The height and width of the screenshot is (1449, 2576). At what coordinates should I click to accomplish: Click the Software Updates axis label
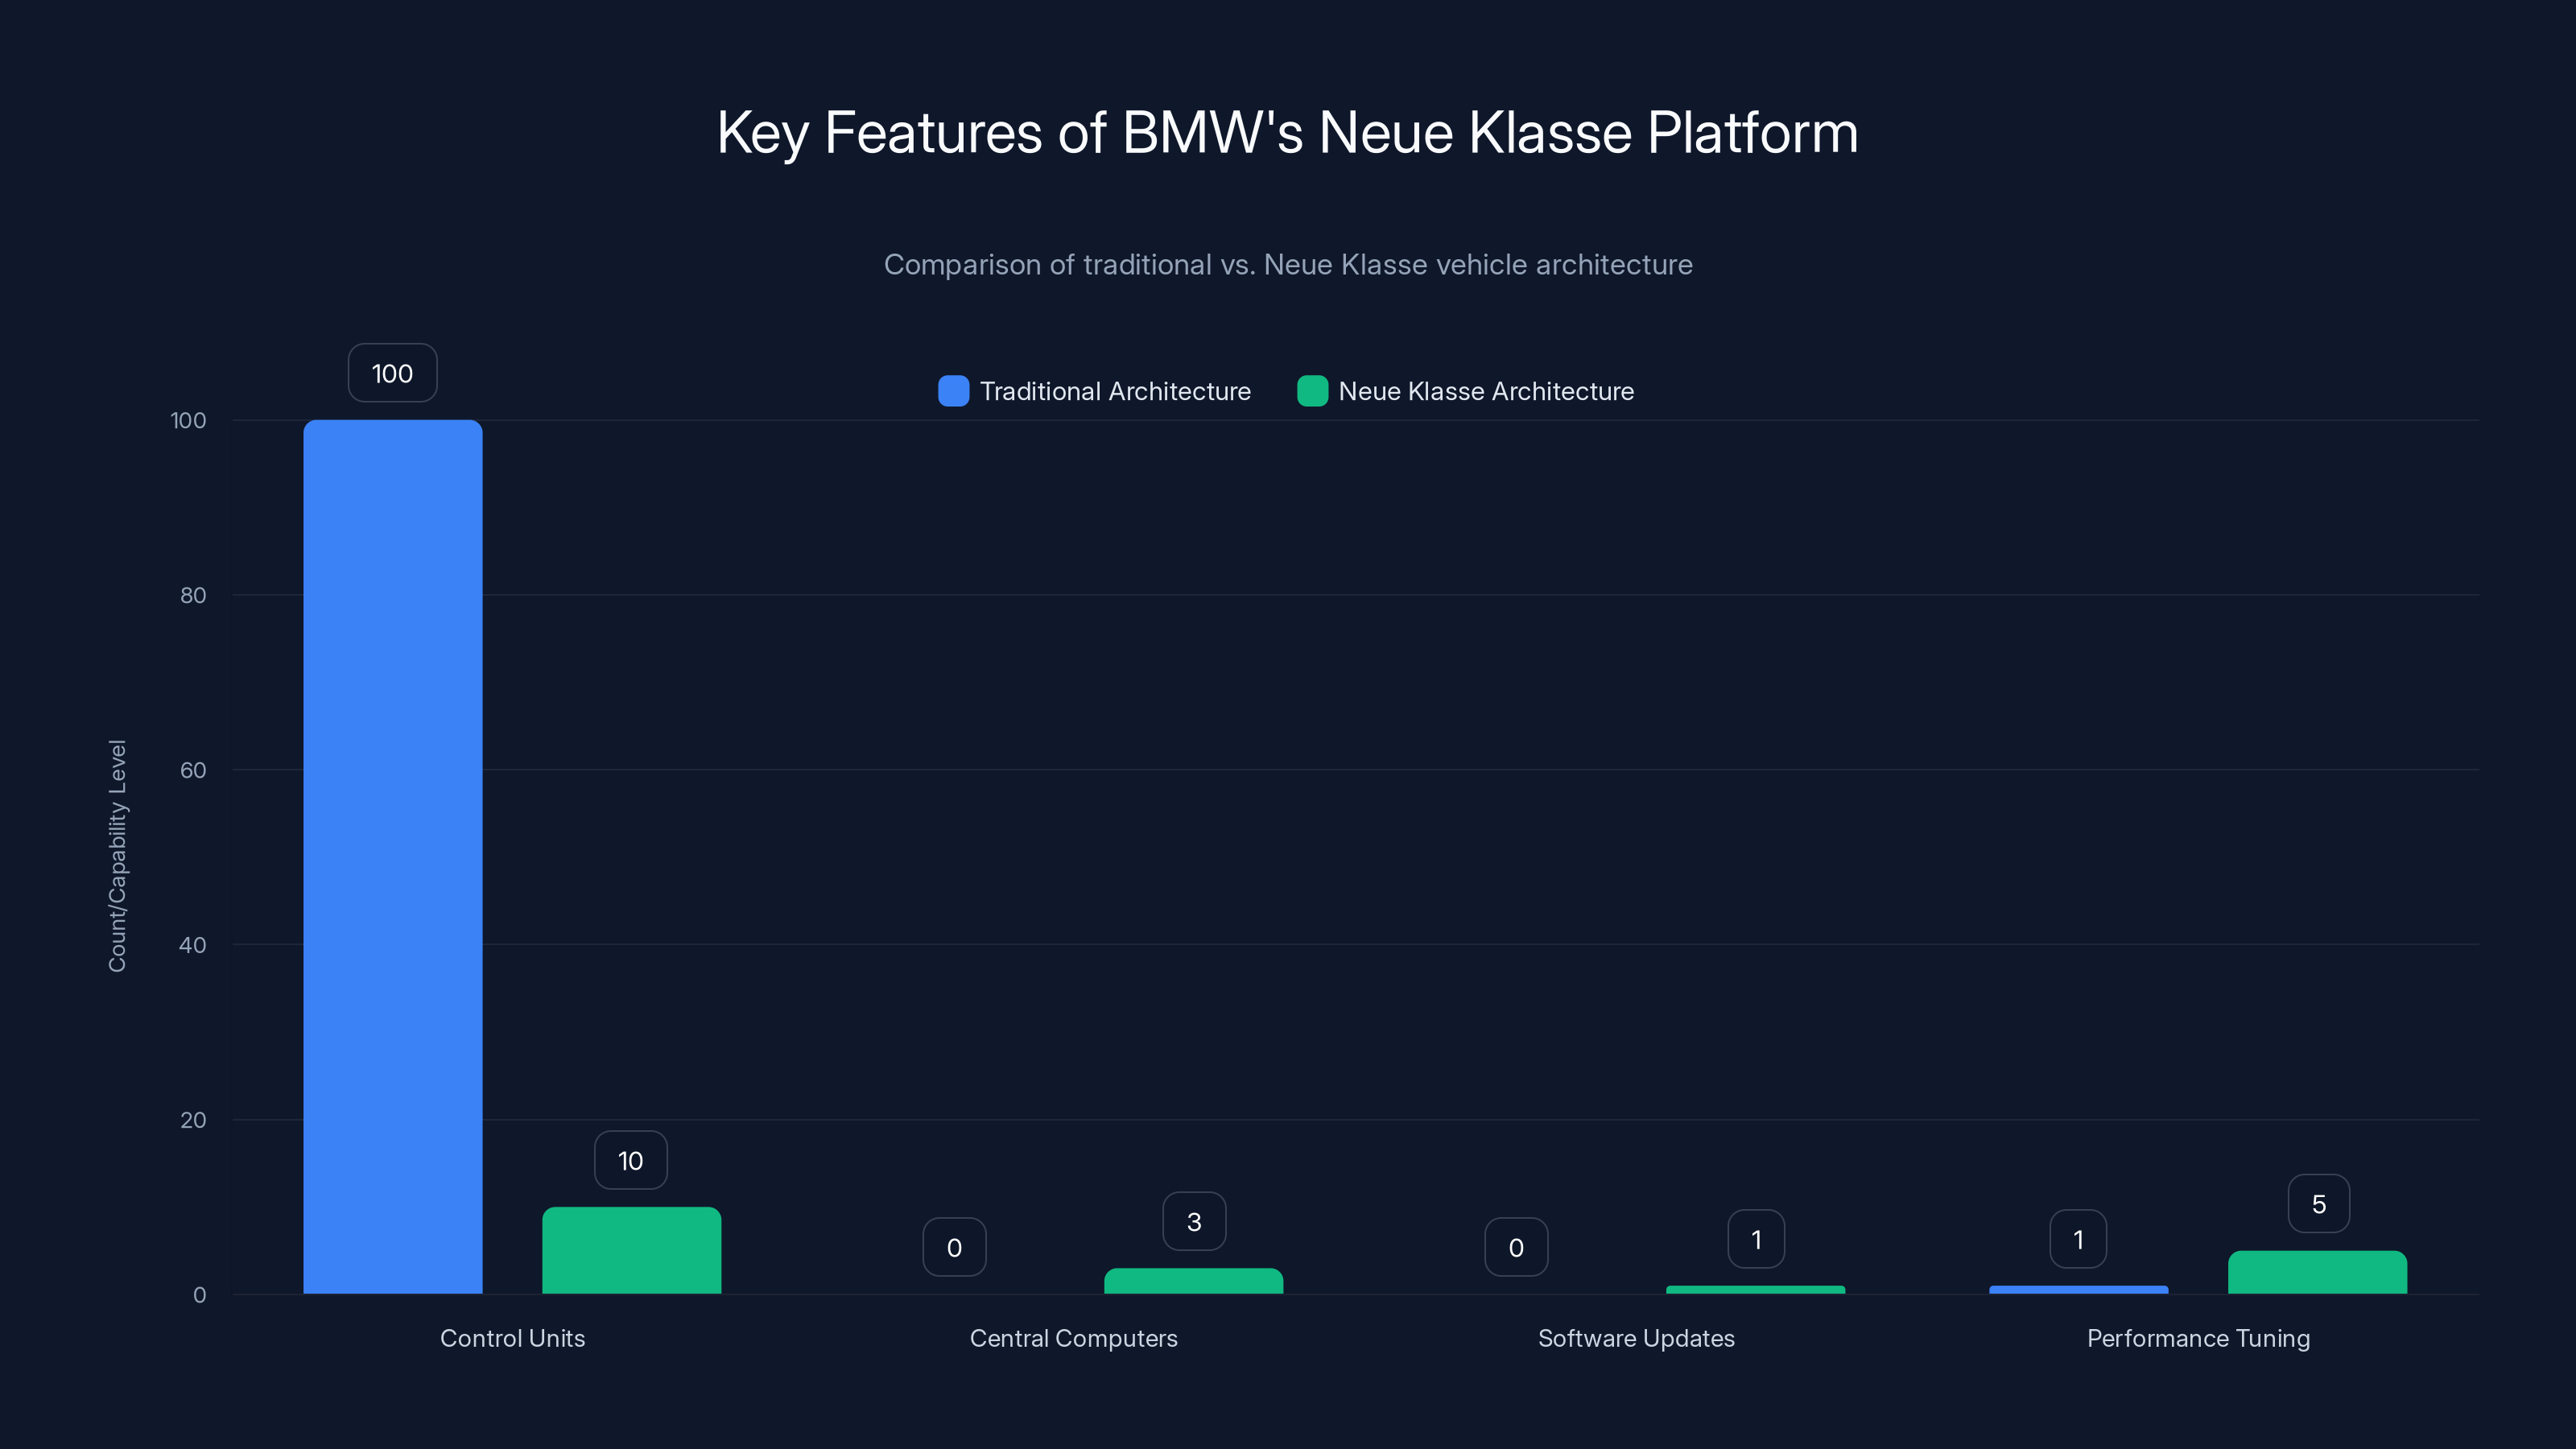(1636, 1338)
